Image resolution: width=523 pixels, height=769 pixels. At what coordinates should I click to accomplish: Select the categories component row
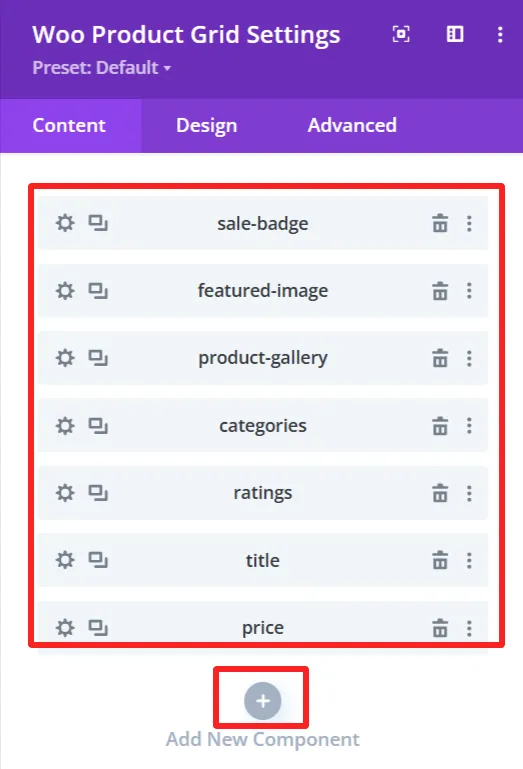click(263, 426)
